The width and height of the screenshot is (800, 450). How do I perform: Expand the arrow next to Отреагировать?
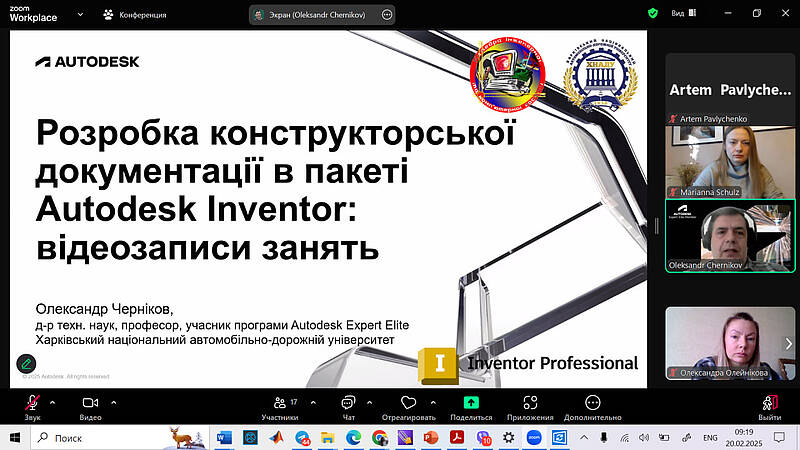pyautogui.click(x=433, y=403)
